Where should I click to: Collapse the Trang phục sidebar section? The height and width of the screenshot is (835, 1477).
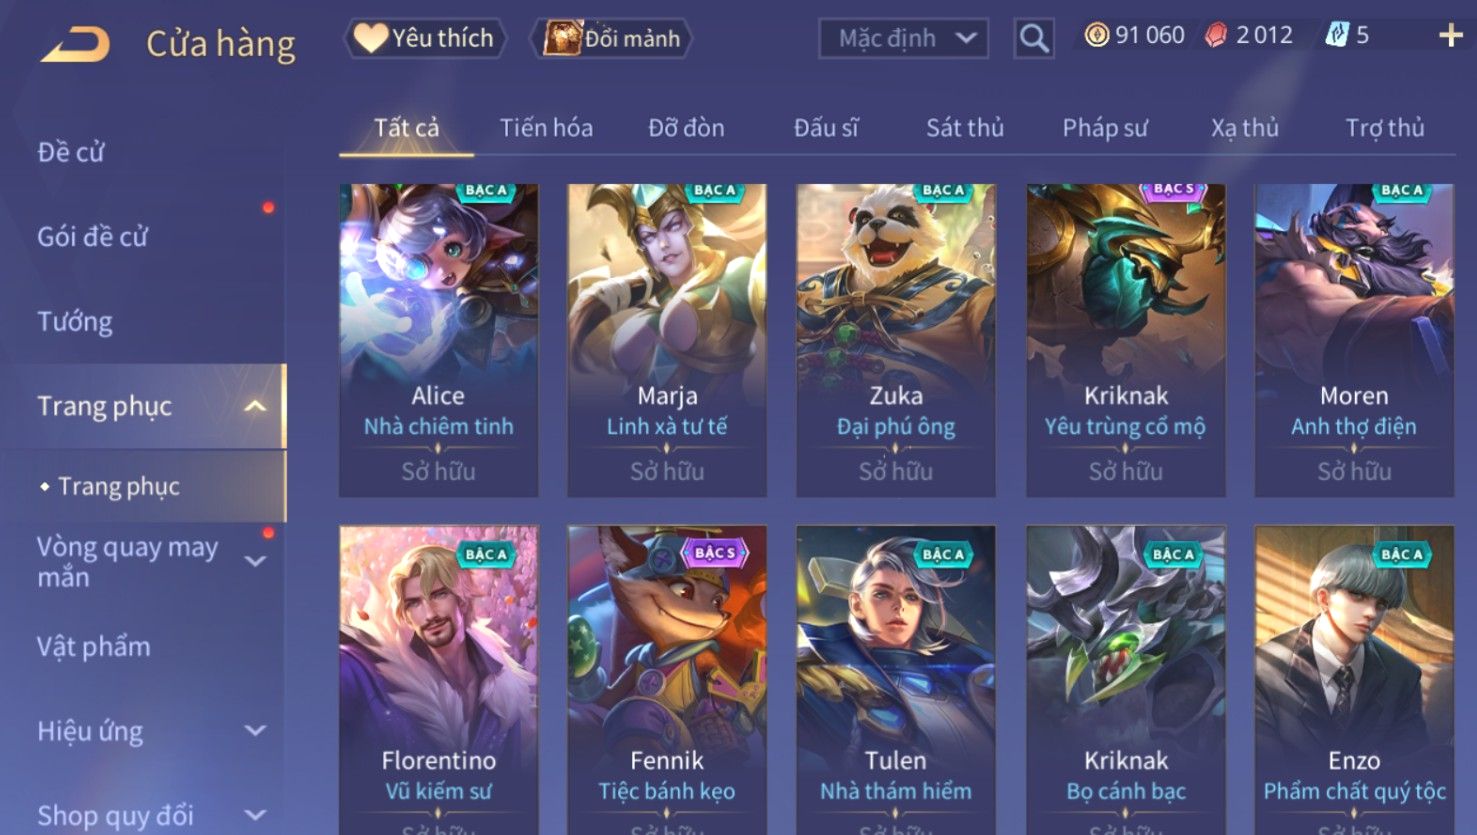pyautogui.click(x=255, y=406)
